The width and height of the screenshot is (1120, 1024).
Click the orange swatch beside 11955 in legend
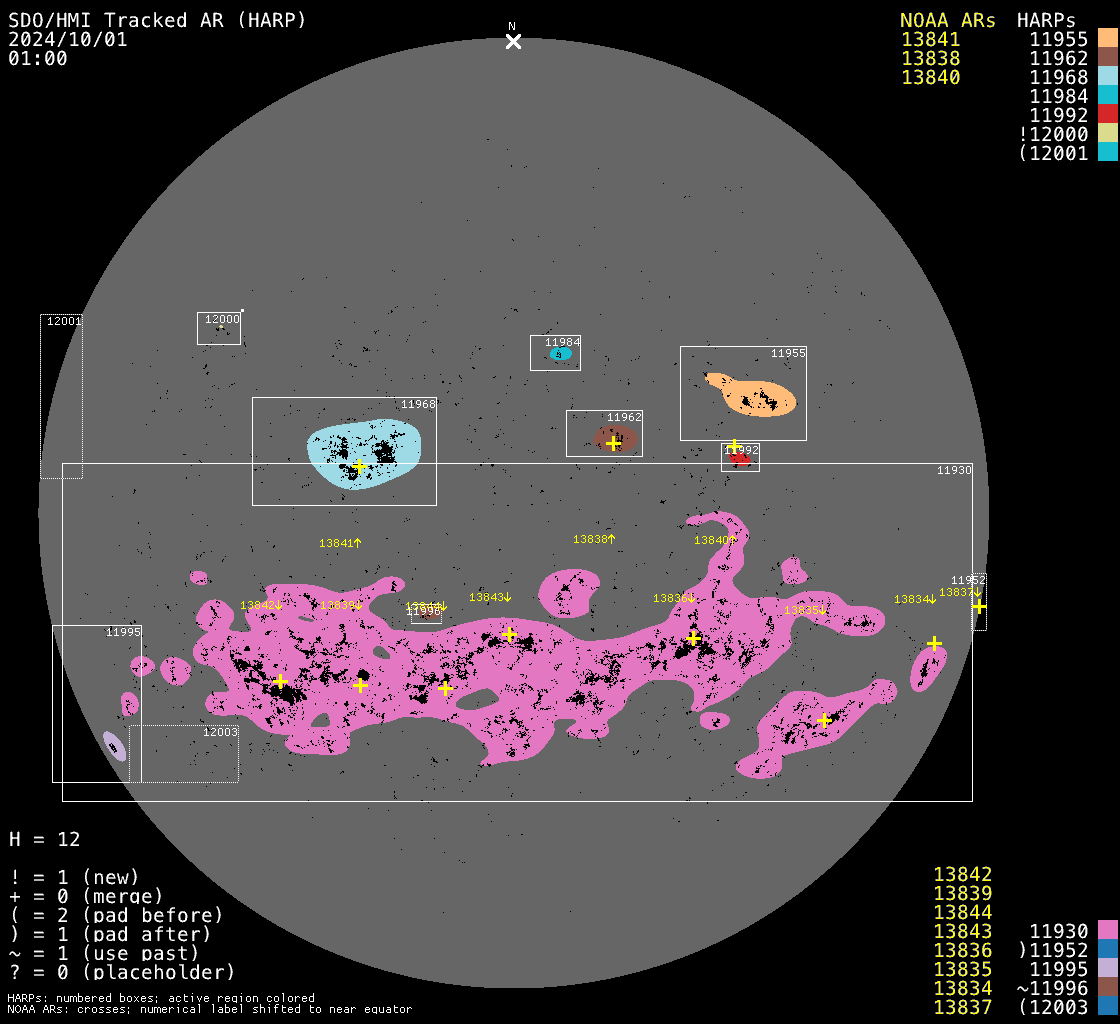(x=1107, y=39)
